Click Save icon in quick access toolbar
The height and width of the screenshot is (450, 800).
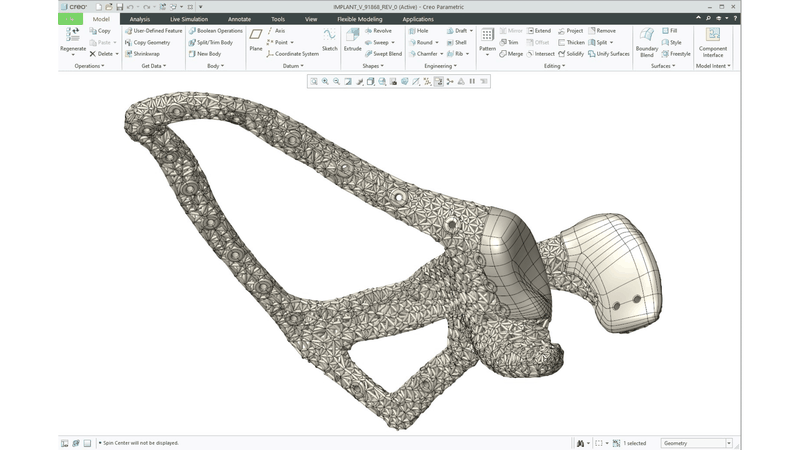pyautogui.click(x=119, y=7)
